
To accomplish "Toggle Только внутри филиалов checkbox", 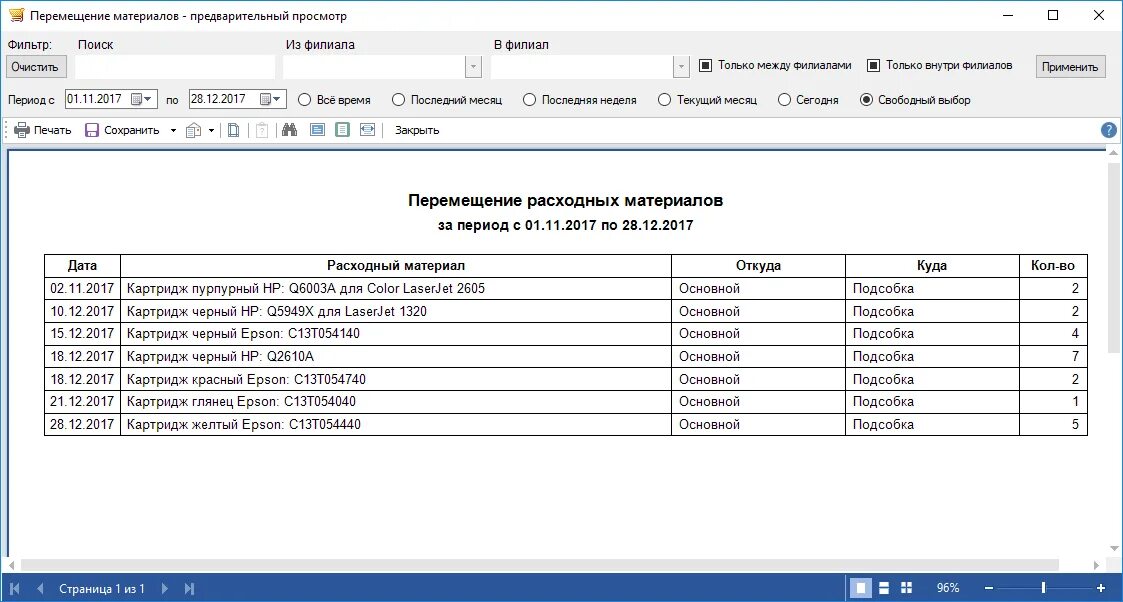I will pos(873,66).
